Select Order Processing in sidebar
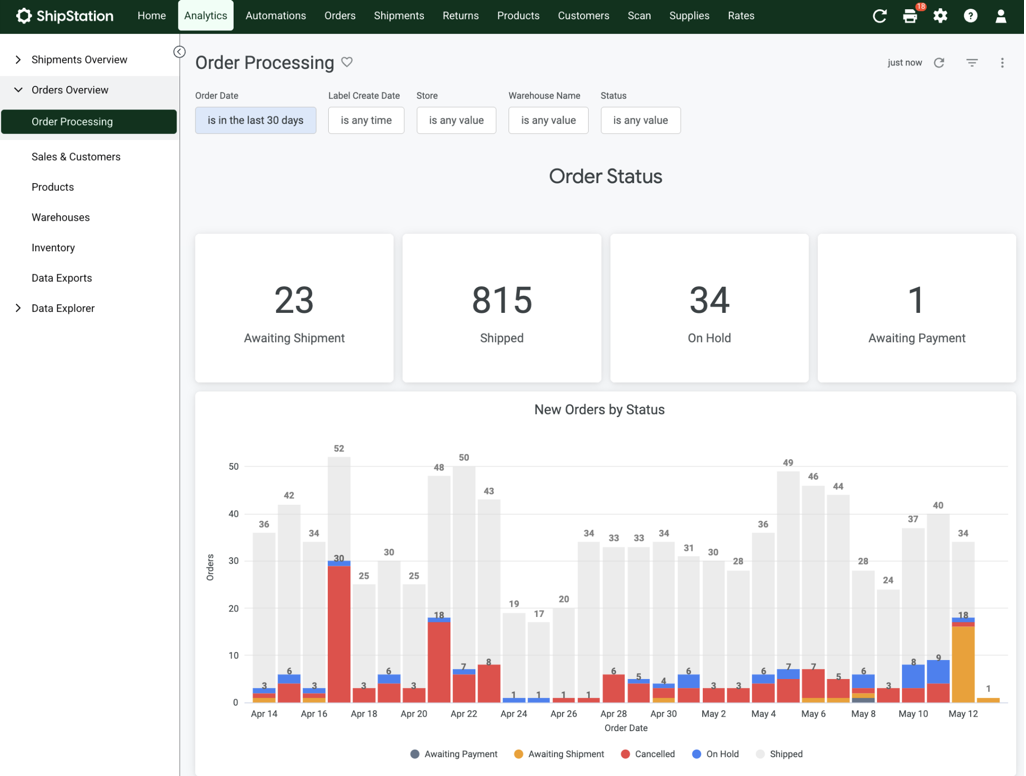 [89, 122]
